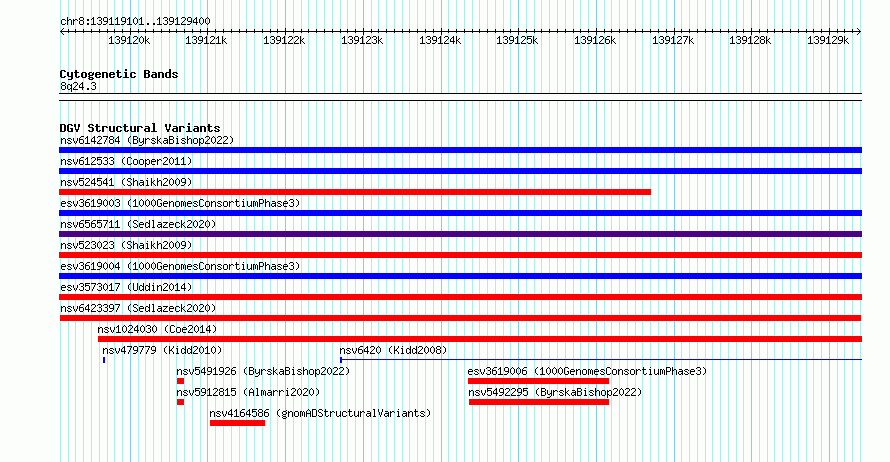Click the 8q24.3 cytogenetic band bar
890x462 pixels.
460,97
